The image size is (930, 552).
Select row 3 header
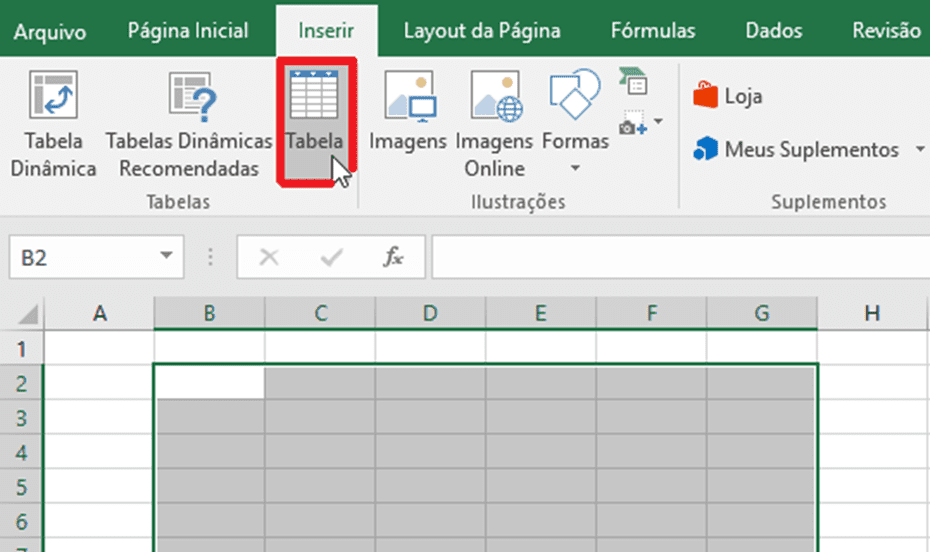[x=21, y=418]
